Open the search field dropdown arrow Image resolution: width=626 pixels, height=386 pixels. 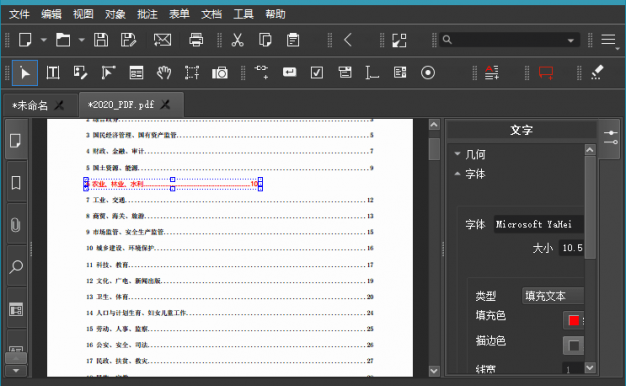coord(571,40)
